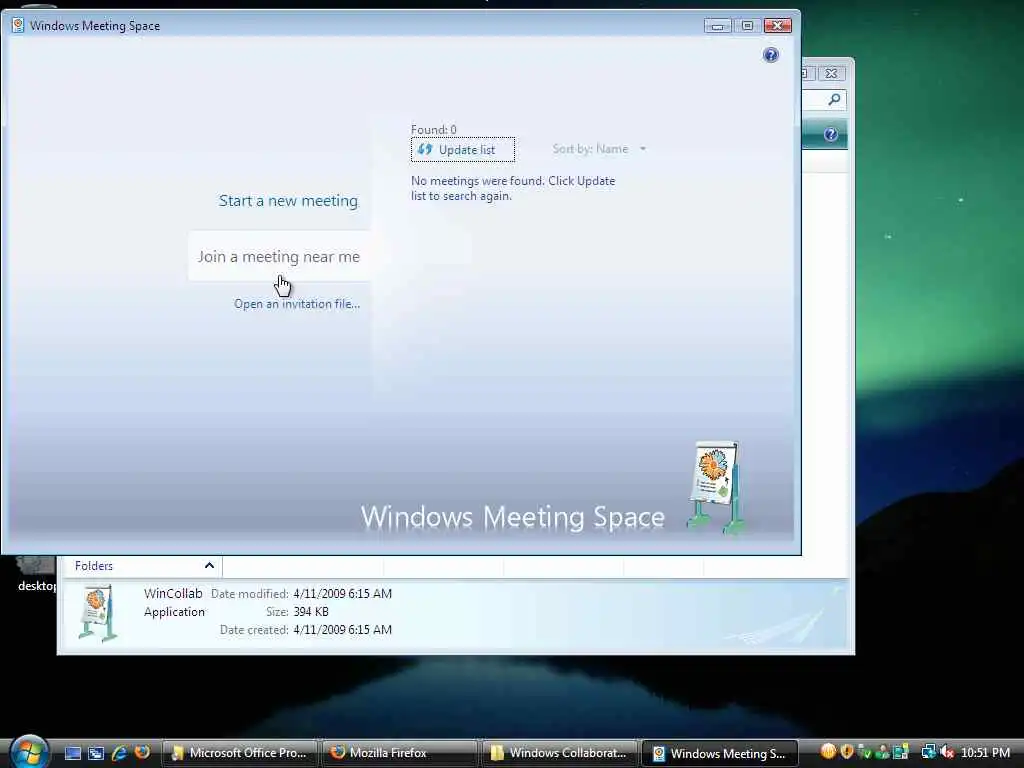Click Switch between windows Quick Launch icon
1024x768 pixels.
pyautogui.click(x=96, y=753)
